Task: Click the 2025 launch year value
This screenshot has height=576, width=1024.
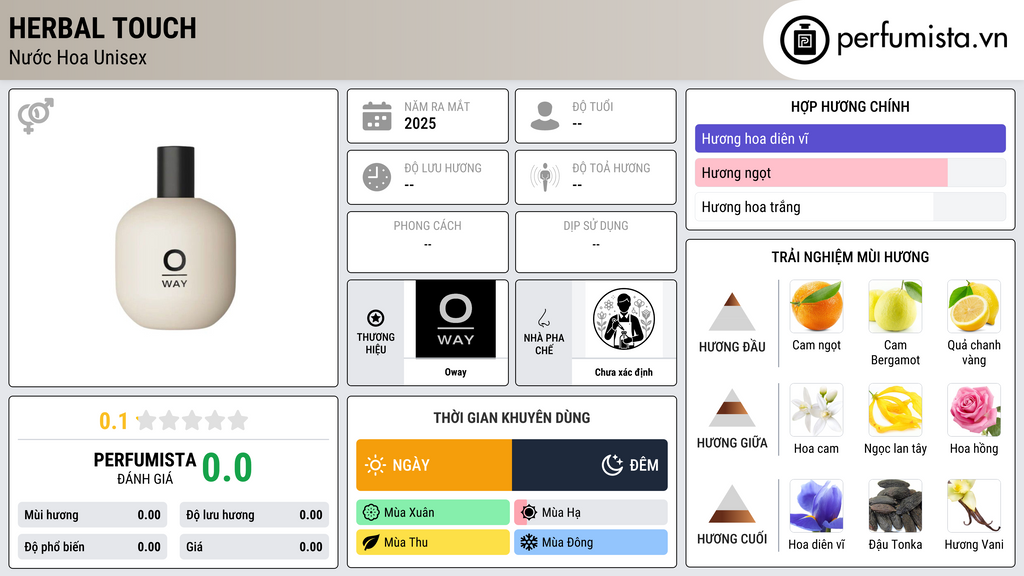Action: (420, 123)
